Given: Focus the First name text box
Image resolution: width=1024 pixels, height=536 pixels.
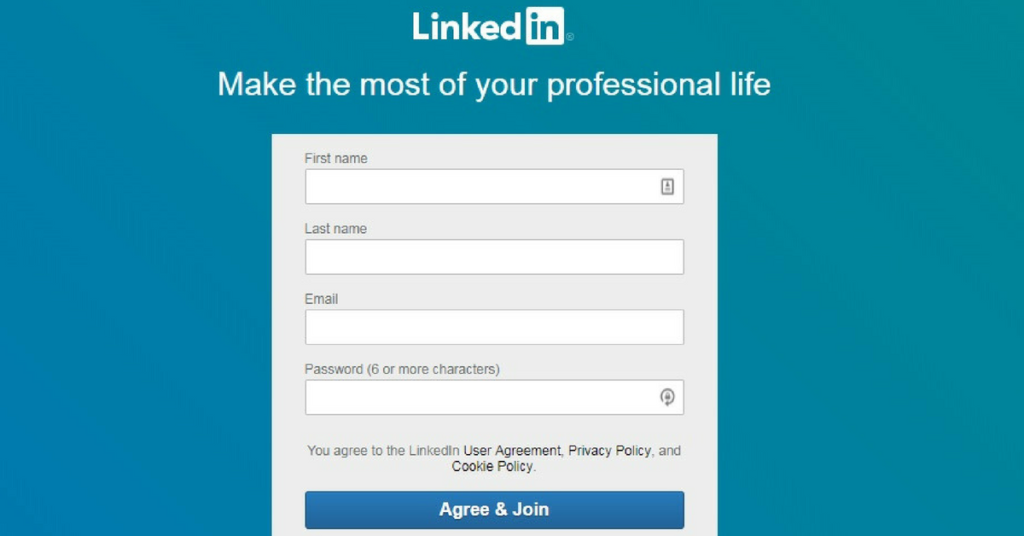Looking at the screenshot, I should (x=494, y=187).
